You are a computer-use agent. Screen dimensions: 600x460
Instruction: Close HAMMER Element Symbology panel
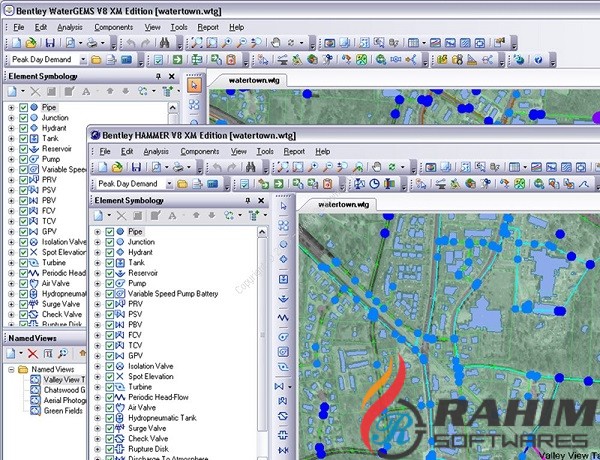click(261, 201)
